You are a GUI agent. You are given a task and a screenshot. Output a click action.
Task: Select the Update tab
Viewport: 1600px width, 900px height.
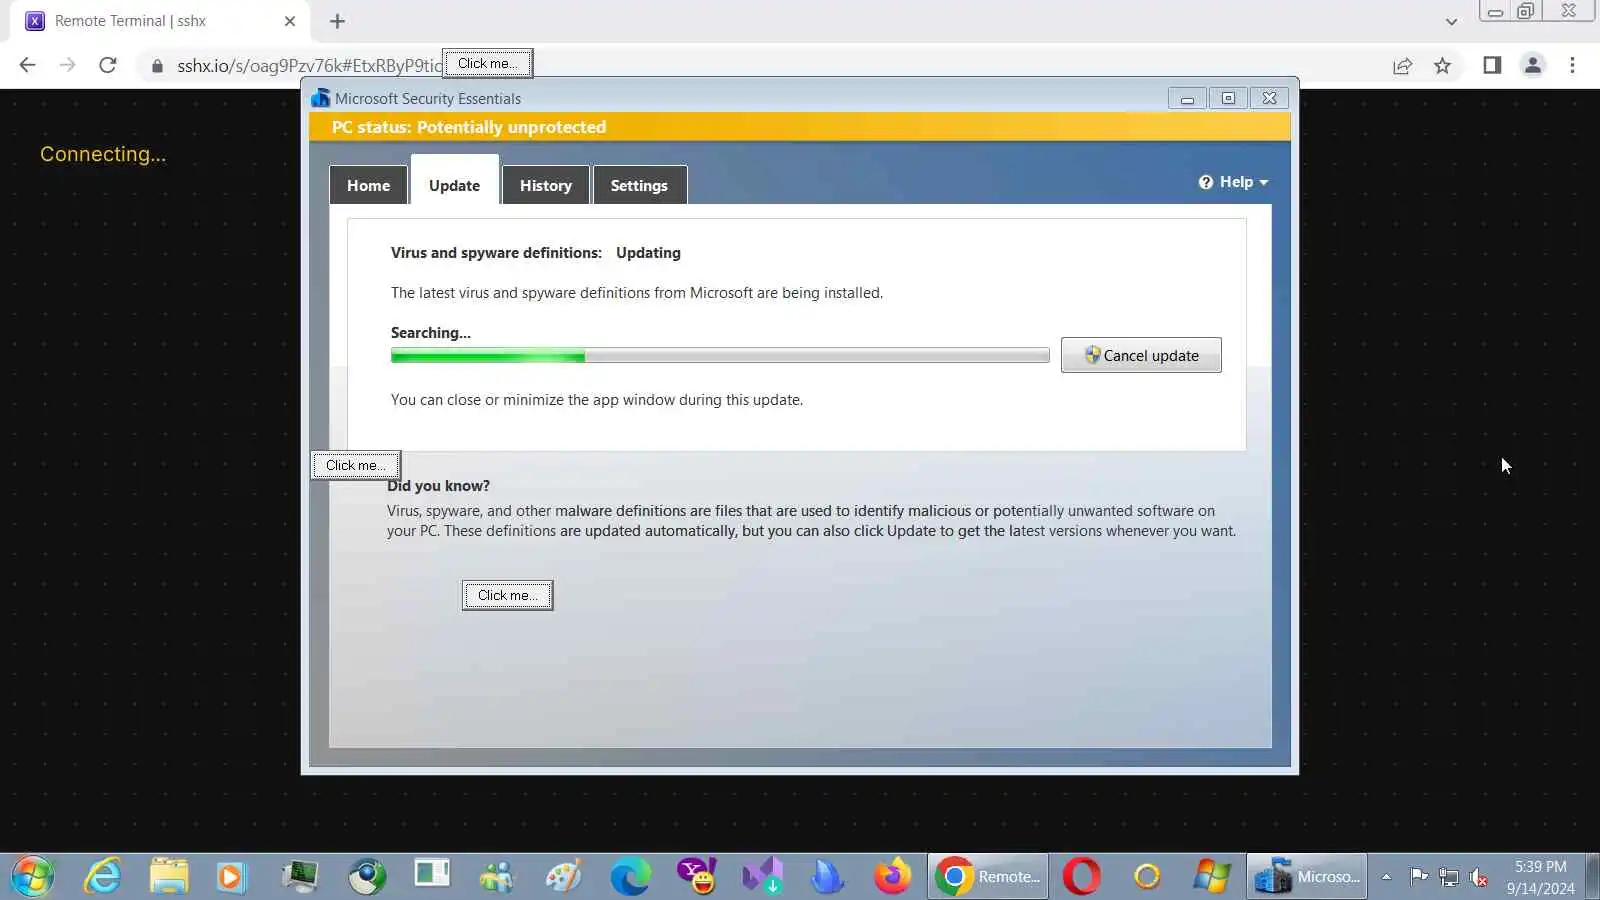pyautogui.click(x=454, y=182)
